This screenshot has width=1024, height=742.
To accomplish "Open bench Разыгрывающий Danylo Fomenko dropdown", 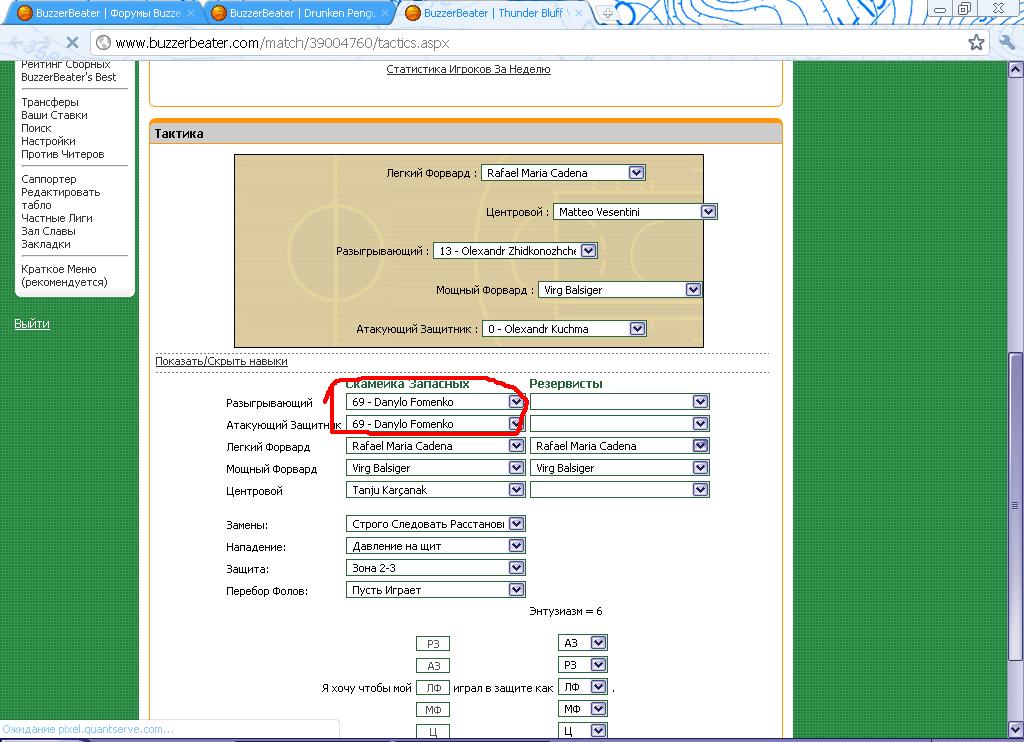I will [x=436, y=402].
